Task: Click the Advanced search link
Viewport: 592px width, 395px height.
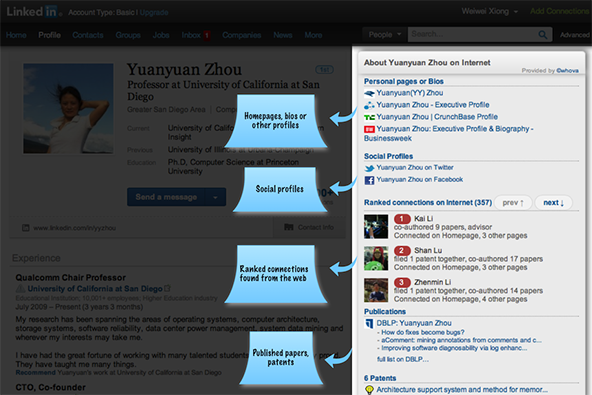Action: [575, 35]
